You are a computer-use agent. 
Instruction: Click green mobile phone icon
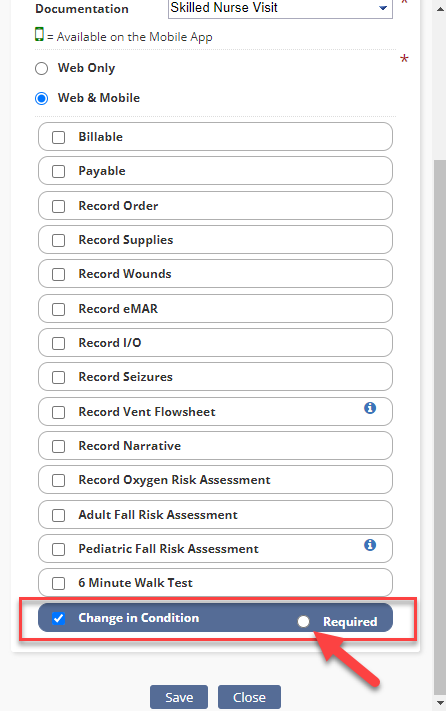(x=40, y=34)
